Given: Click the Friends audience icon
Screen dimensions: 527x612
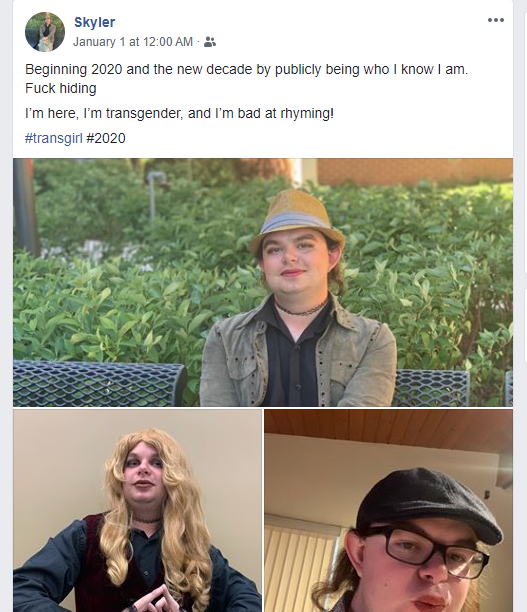Looking at the screenshot, I should pos(210,42).
